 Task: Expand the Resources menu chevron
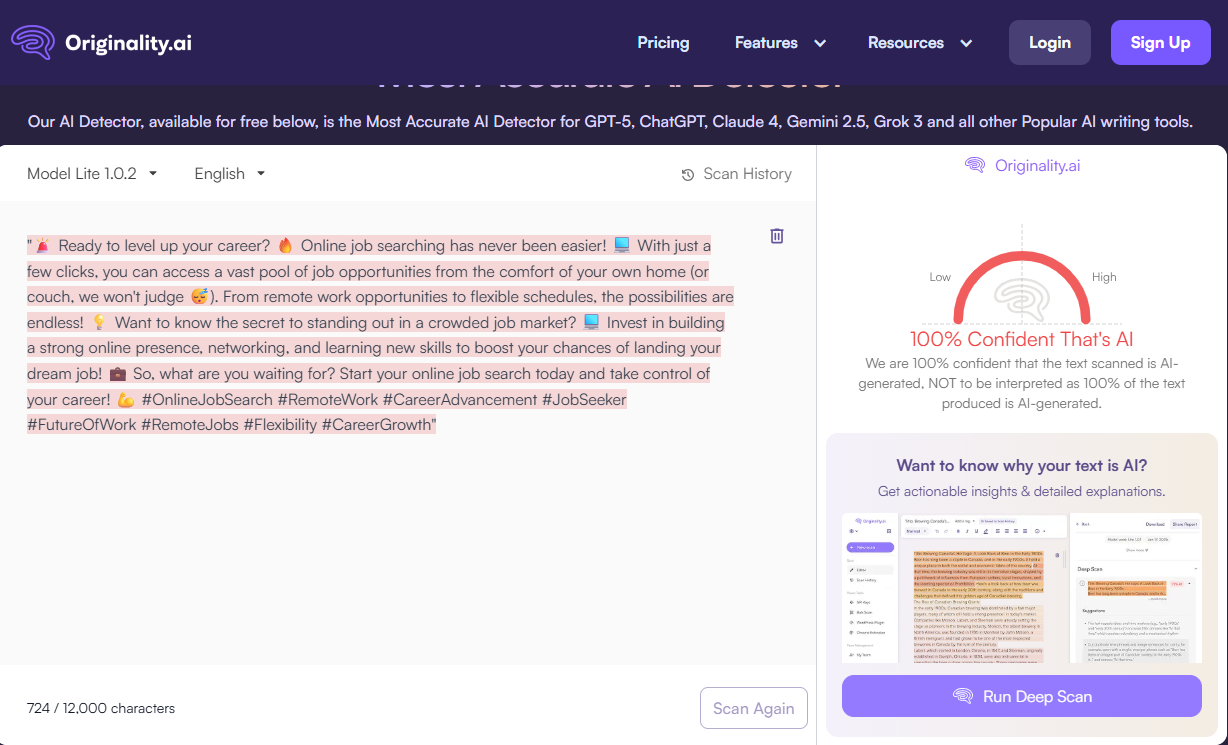966,43
